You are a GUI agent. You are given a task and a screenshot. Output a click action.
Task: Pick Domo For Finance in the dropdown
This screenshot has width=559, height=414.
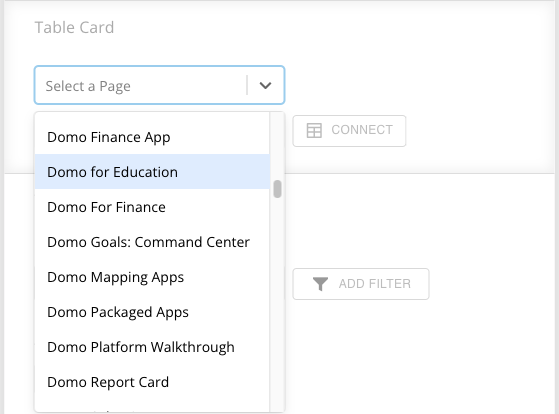pos(152,207)
